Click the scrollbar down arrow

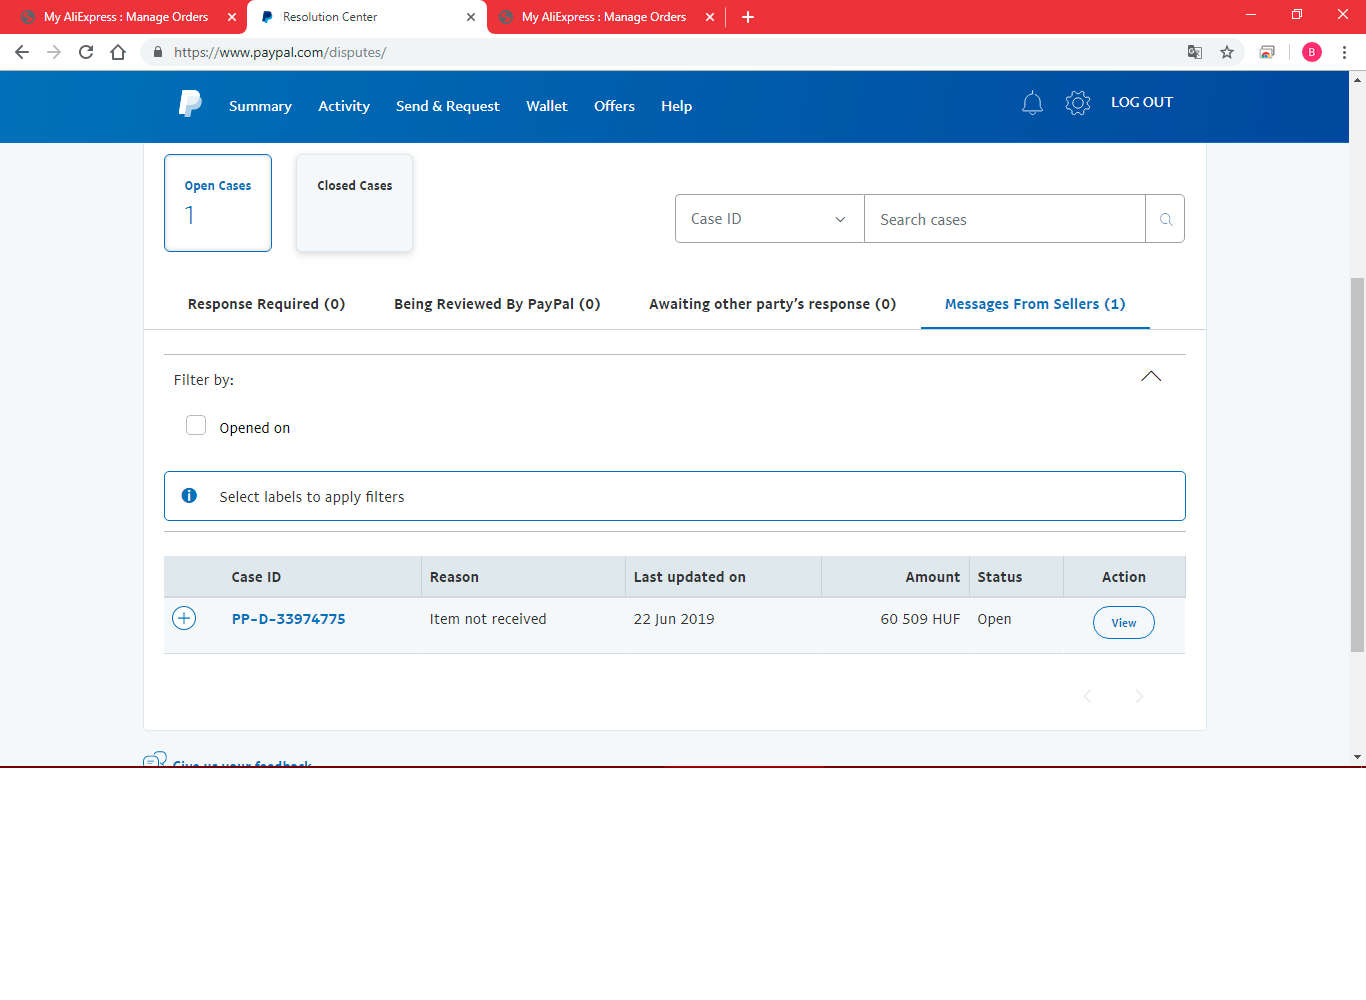pyautogui.click(x=1357, y=757)
